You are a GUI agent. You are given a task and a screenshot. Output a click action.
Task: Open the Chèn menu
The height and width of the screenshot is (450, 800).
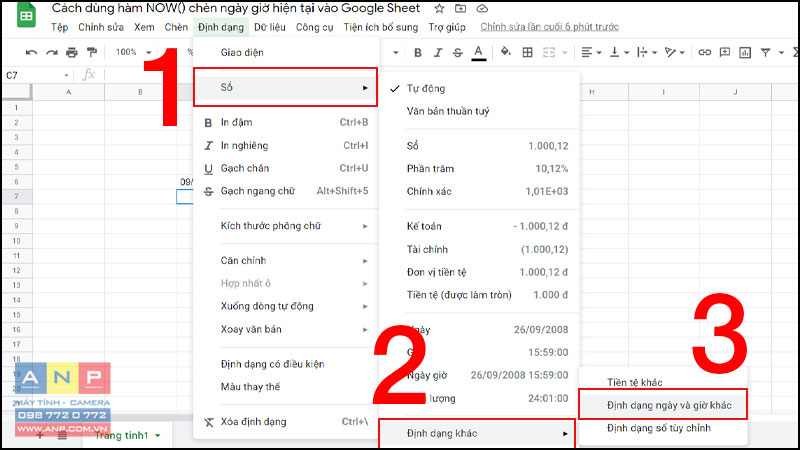click(x=176, y=27)
